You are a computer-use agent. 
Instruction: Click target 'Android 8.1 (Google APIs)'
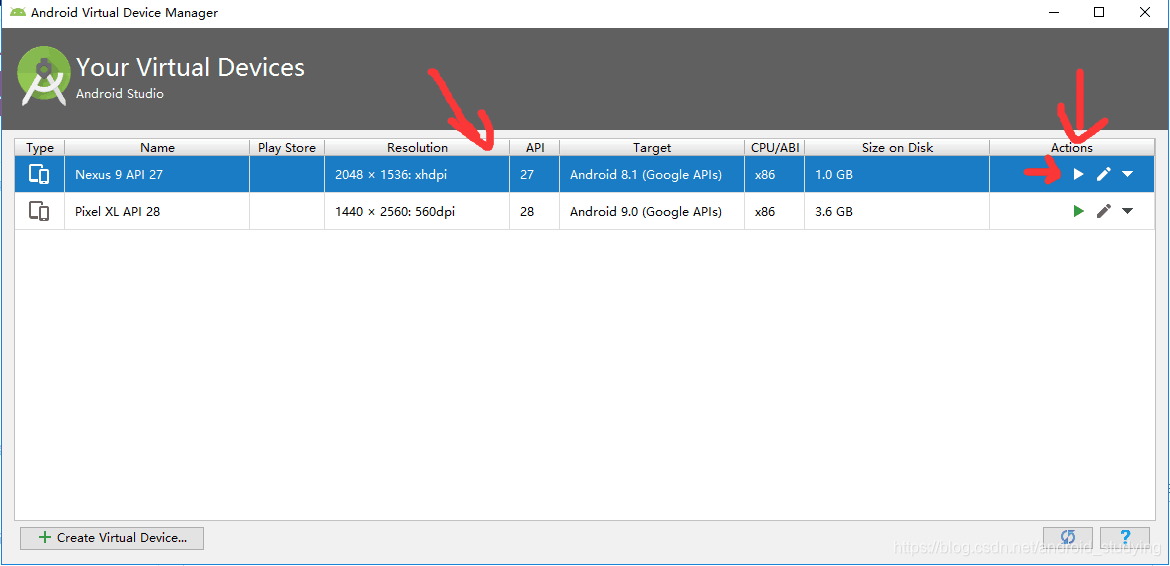tap(652, 174)
